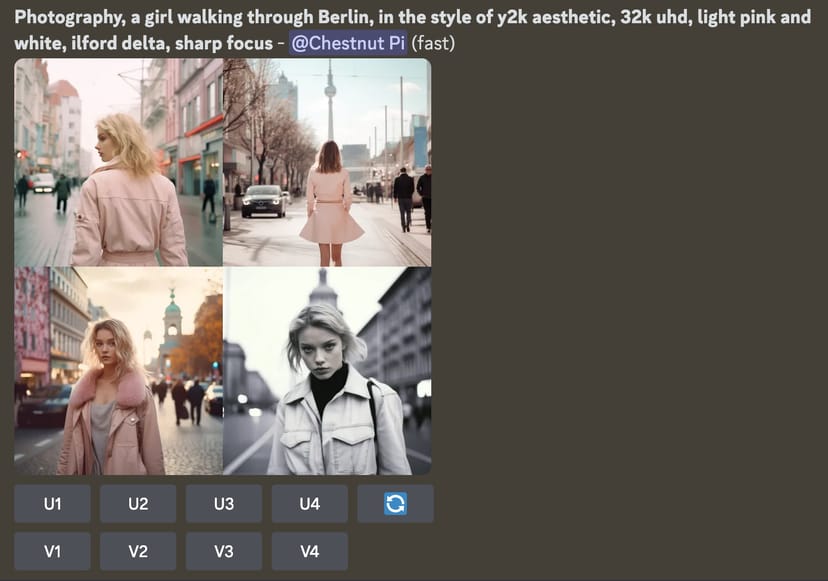Screen dimensions: 828x581
Task: Choose the V3 variation button
Action: click(x=224, y=551)
